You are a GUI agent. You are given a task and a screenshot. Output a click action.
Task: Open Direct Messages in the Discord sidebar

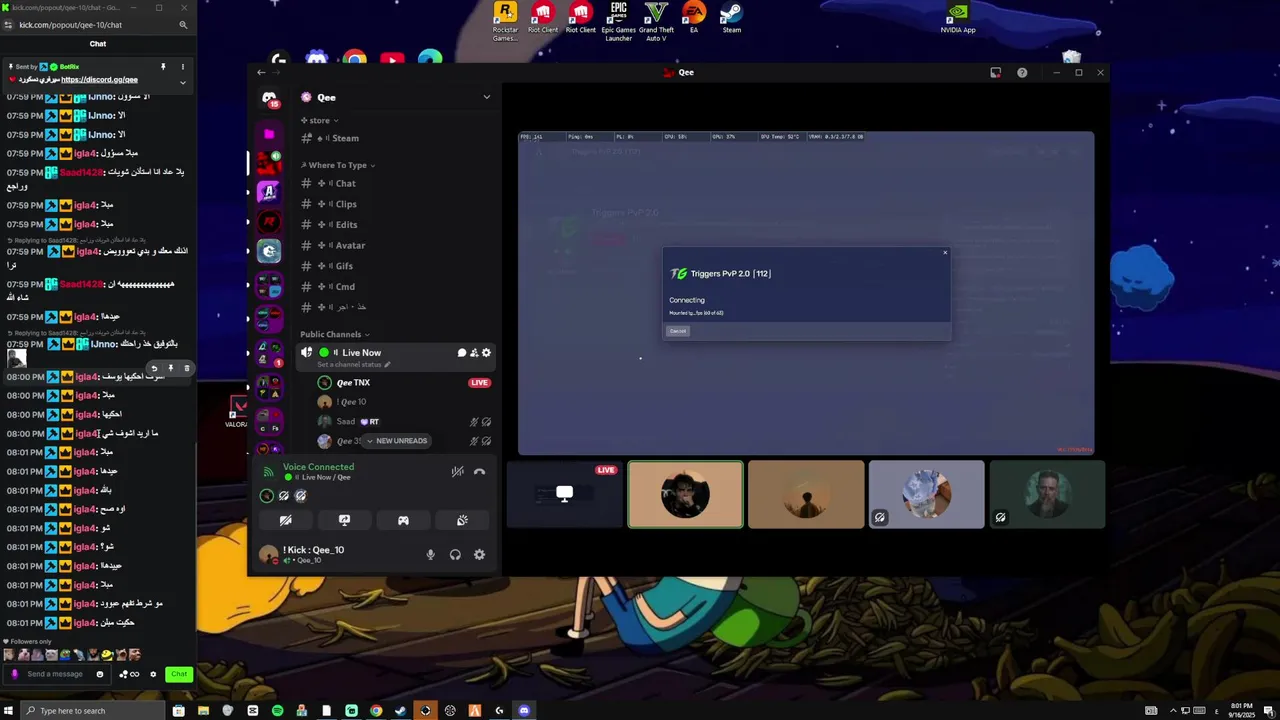[269, 97]
